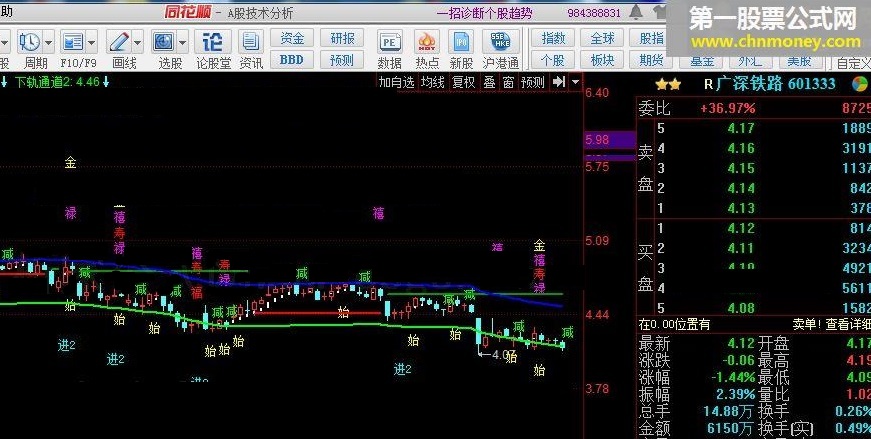Viewport: 871px width, 439px height.
Task: Open the 新股 IPO icon
Action: (461, 42)
